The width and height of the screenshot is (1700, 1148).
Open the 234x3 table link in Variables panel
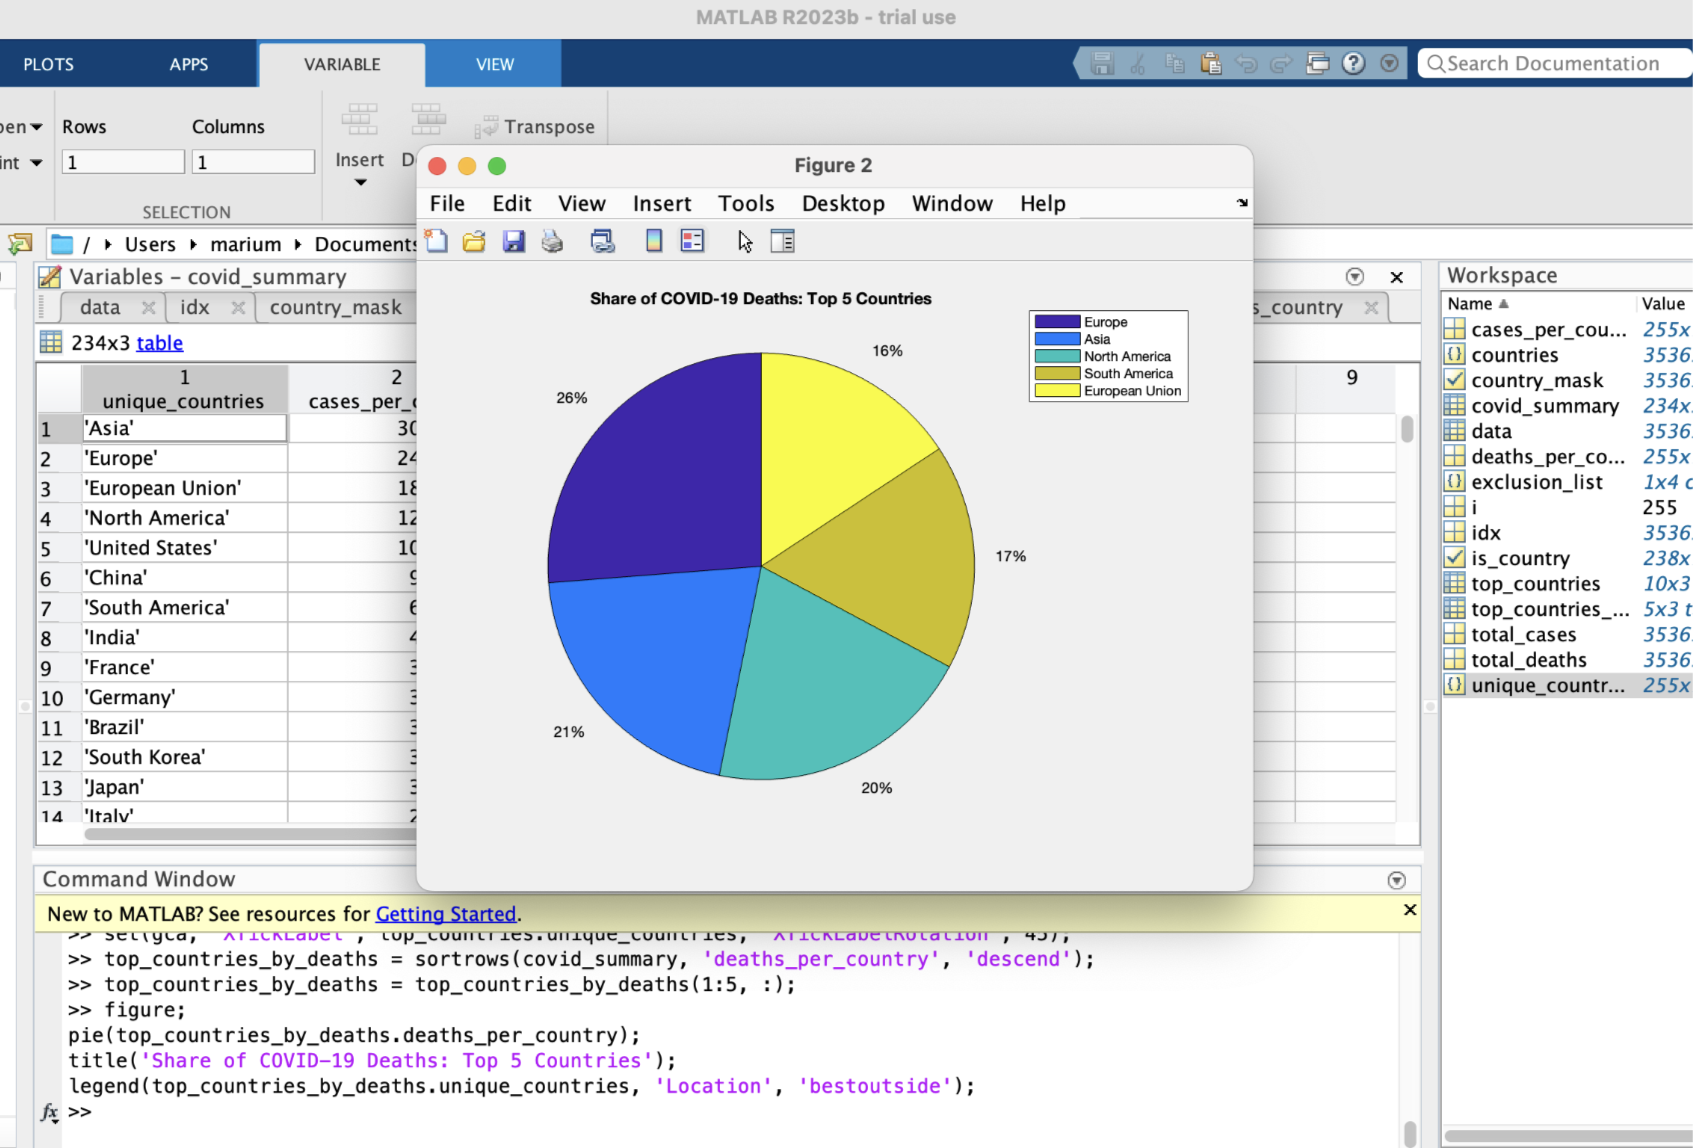(159, 342)
